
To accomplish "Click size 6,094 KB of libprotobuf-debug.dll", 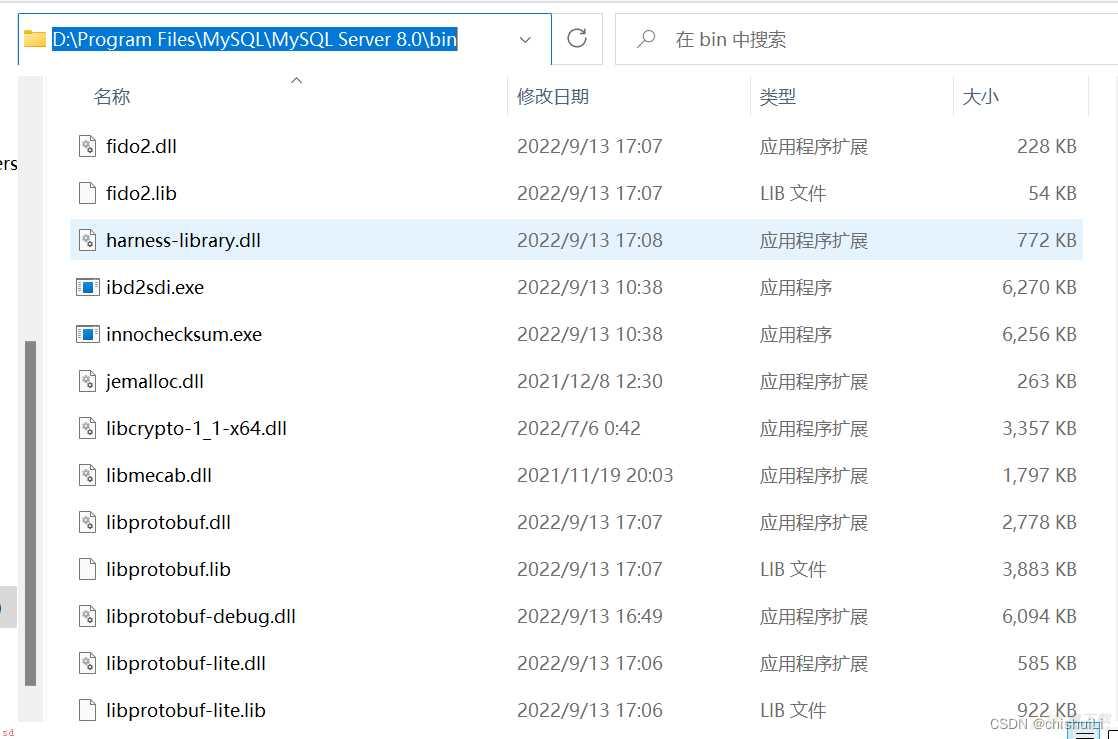I will [1040, 617].
